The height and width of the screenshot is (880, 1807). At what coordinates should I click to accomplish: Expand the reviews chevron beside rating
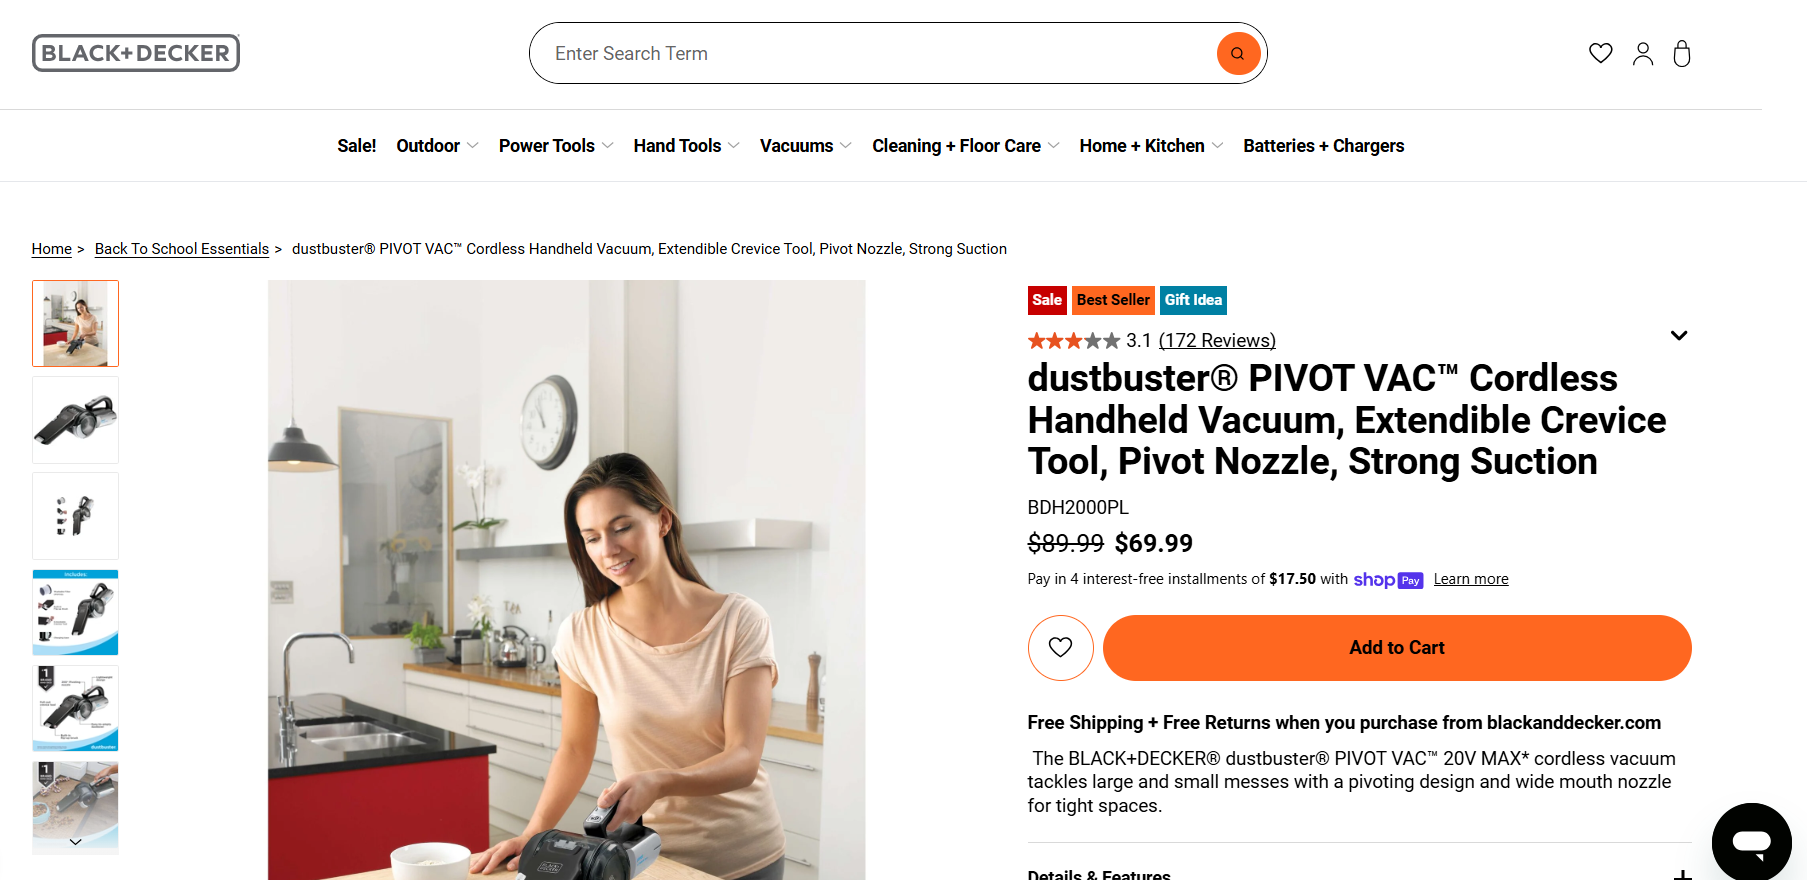[x=1679, y=335]
